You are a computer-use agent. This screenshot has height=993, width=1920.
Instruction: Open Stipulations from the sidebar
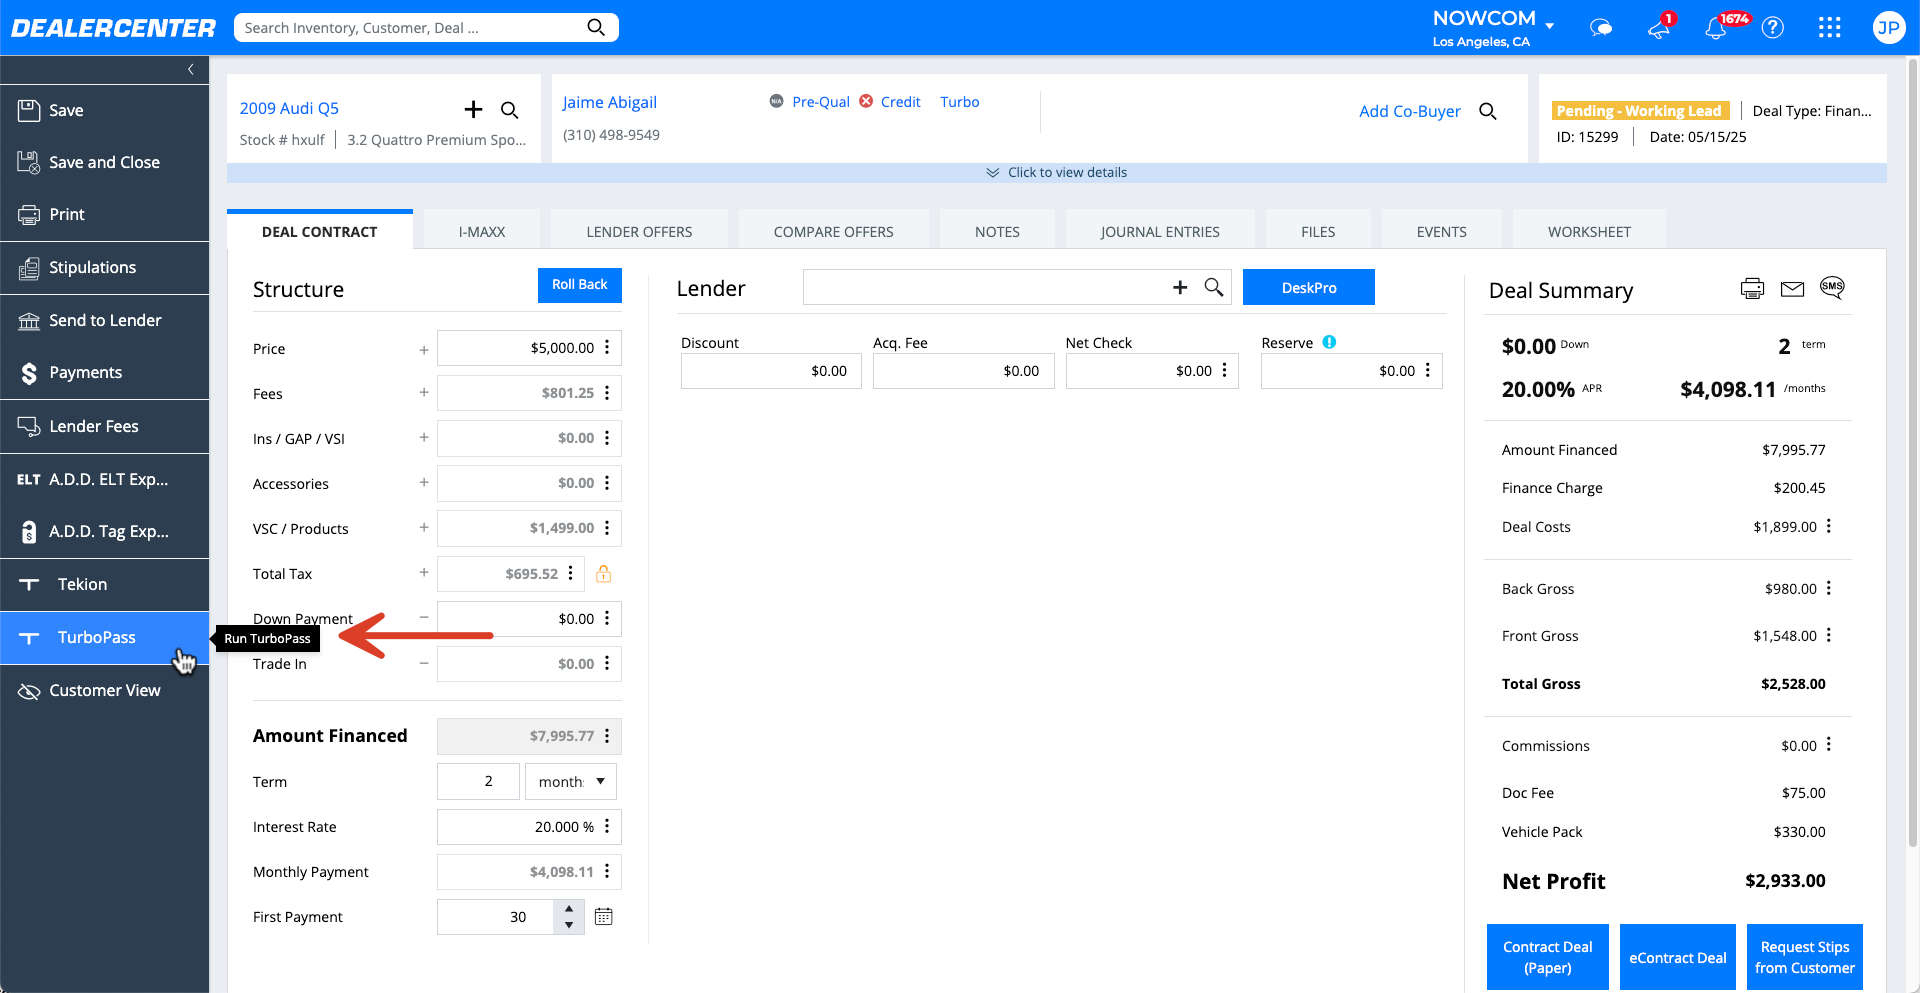(105, 267)
